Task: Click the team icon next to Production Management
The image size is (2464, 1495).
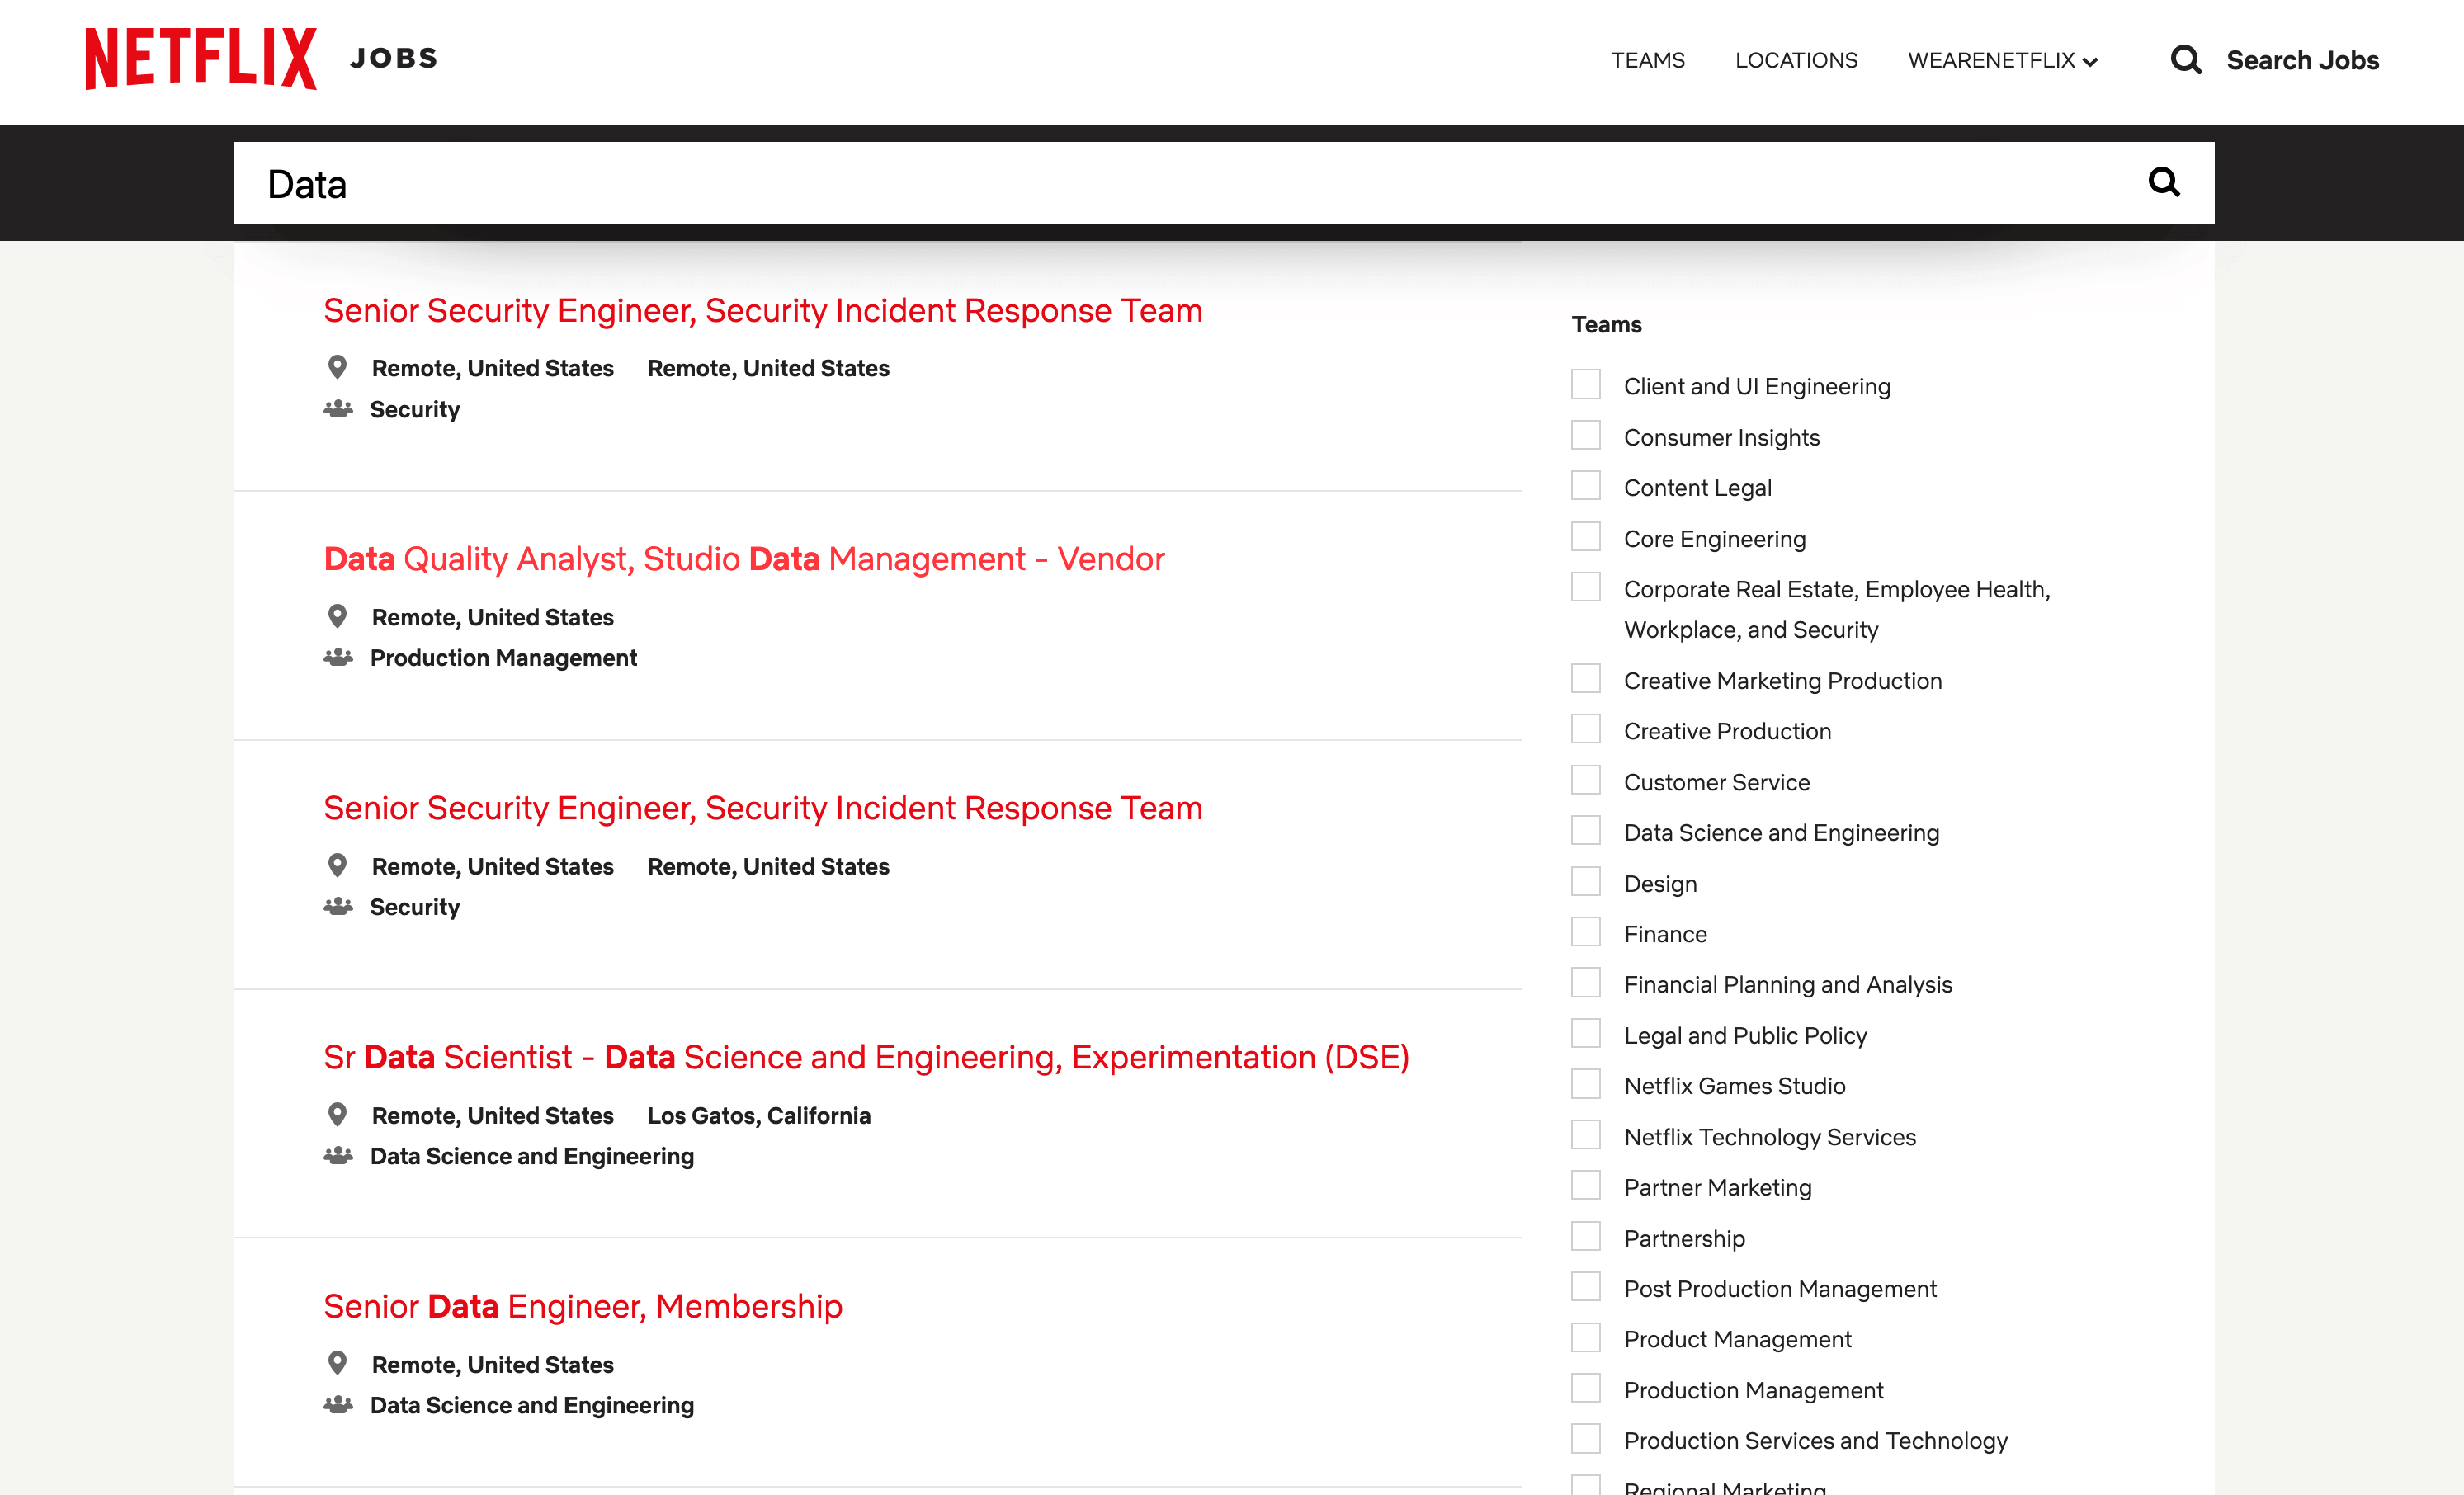Action: pyautogui.click(x=338, y=657)
